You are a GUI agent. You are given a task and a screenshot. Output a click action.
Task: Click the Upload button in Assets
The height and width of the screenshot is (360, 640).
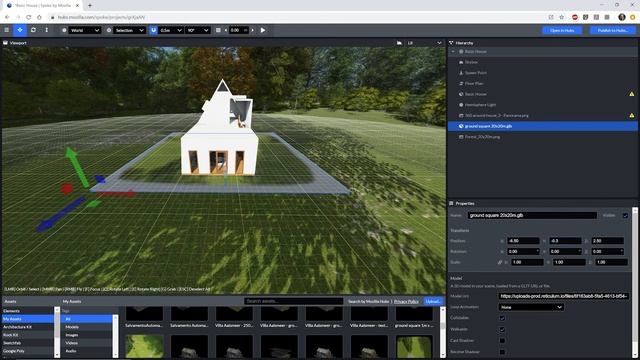[433, 301]
